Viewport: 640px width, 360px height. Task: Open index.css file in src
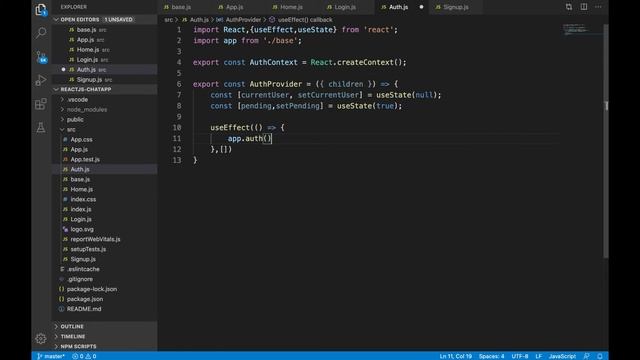[83, 199]
